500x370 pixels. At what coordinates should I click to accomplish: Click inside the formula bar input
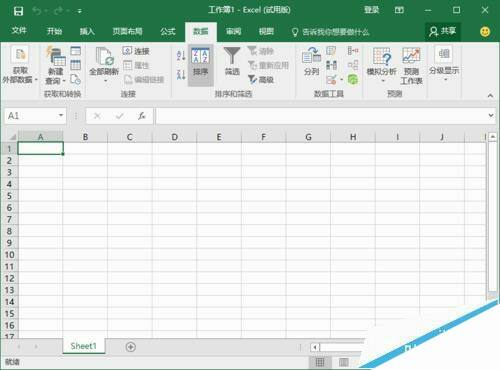[x=321, y=116]
